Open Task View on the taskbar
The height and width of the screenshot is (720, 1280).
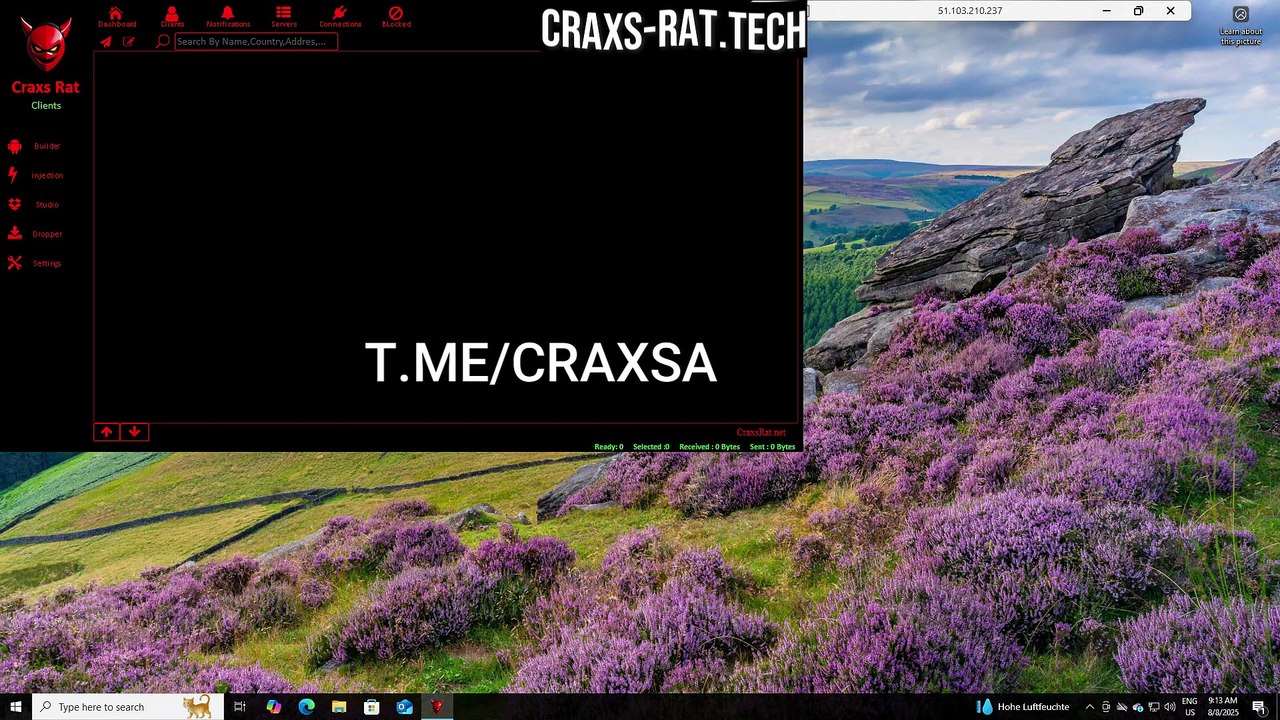(240, 707)
